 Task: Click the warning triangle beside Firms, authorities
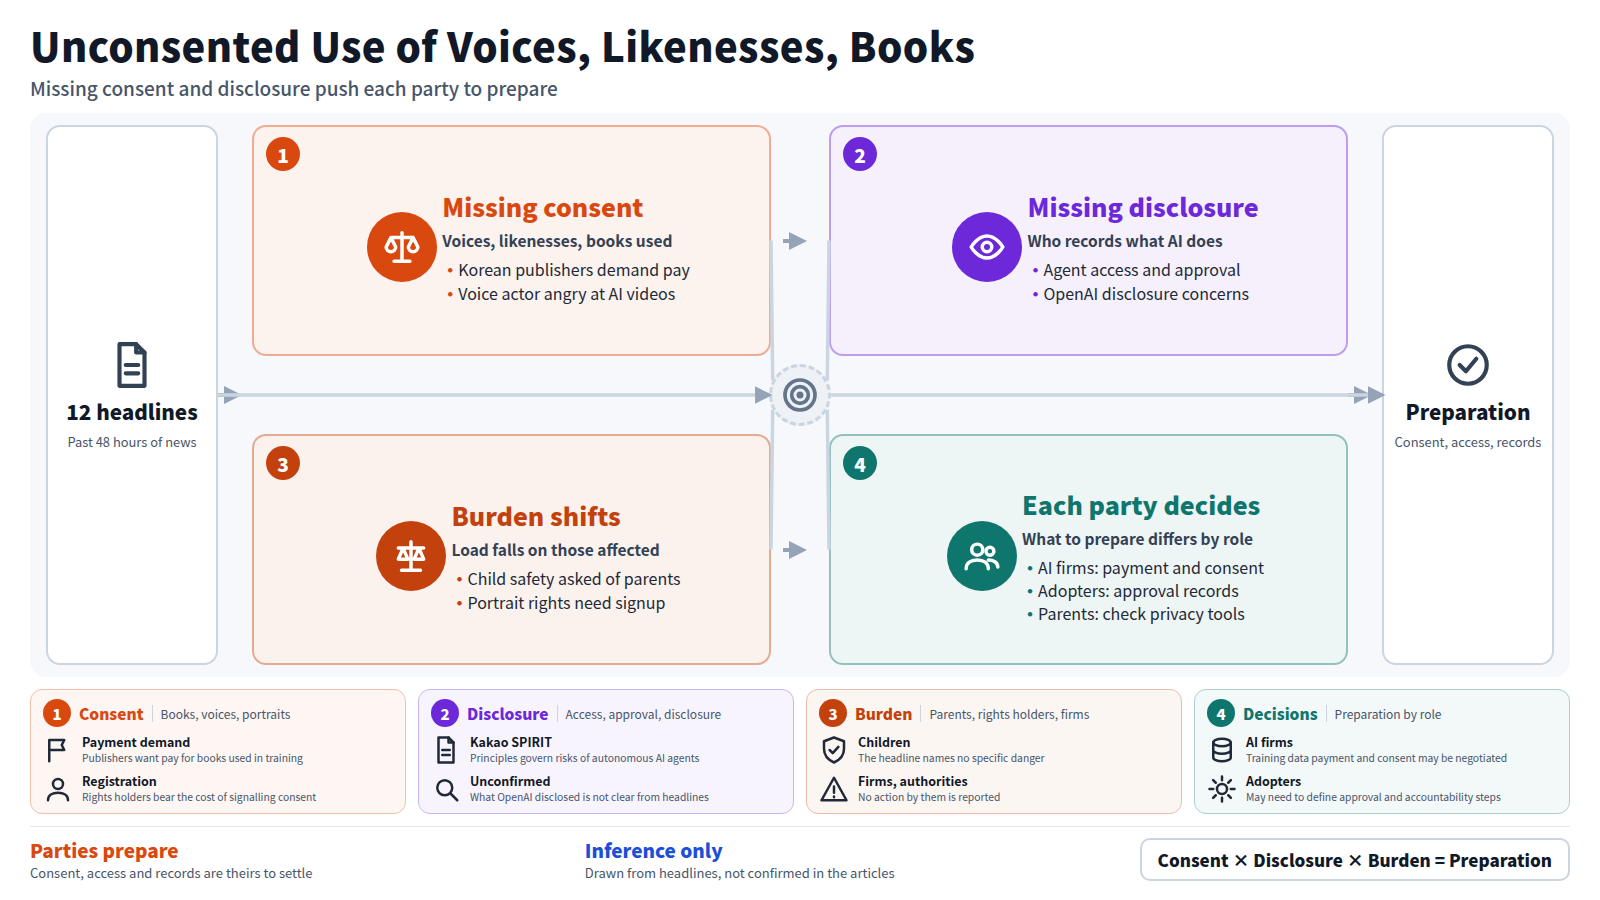834,789
